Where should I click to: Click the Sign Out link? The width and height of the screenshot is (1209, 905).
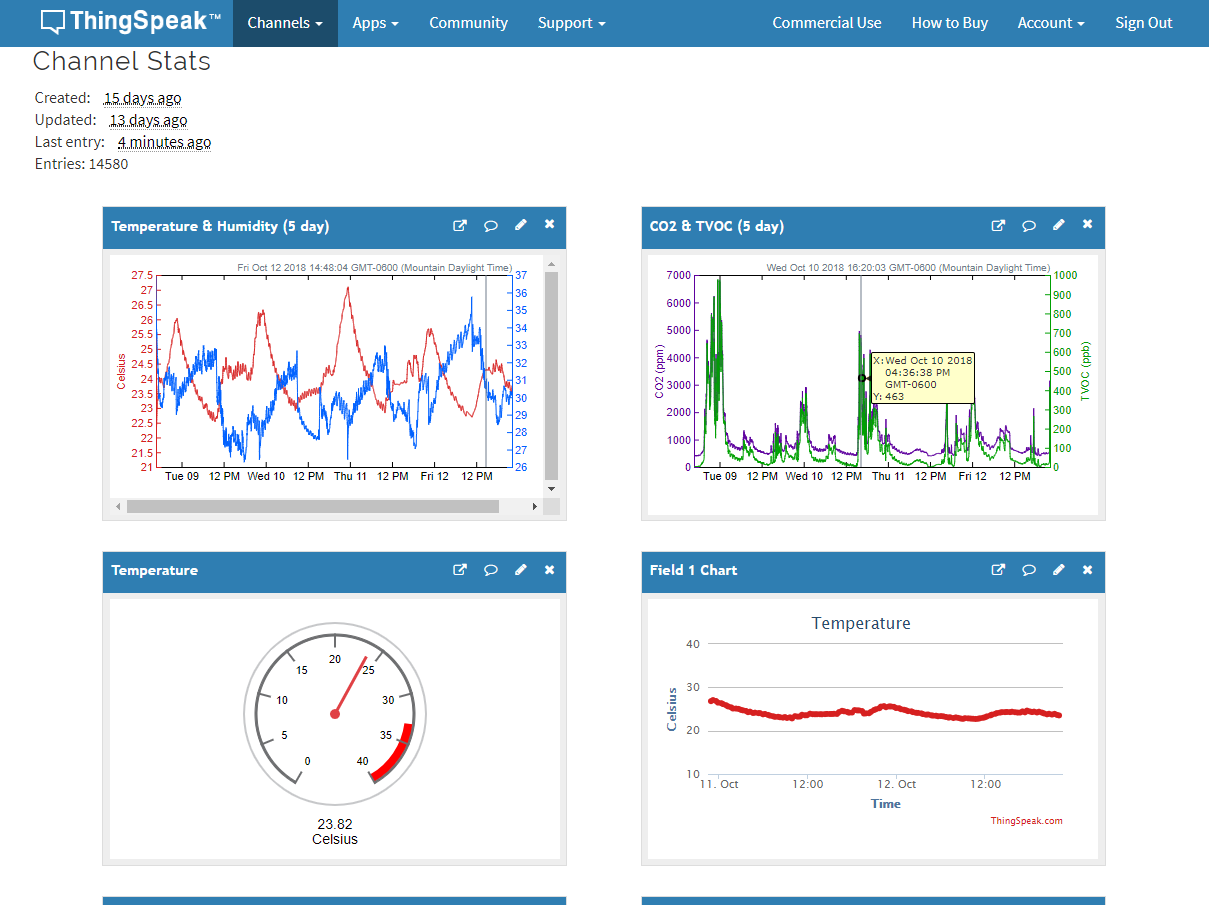1143,23
